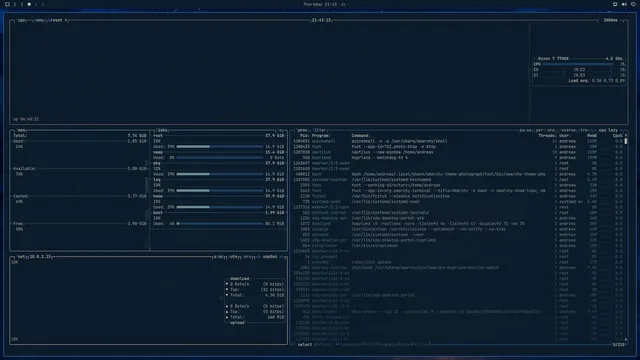Click the Cpu% column header
The image size is (640, 360).
(x=618, y=136)
